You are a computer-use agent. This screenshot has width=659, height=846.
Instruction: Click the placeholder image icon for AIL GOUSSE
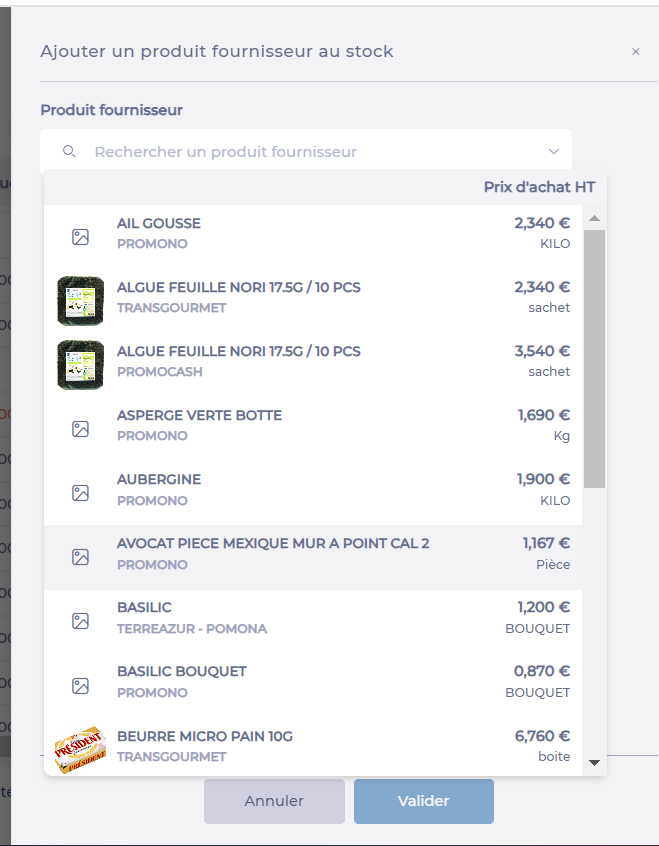point(80,237)
